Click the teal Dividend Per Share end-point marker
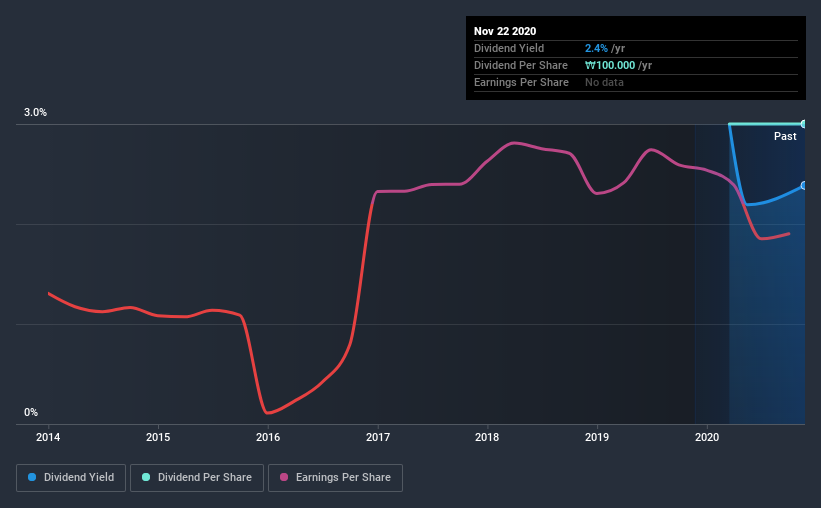 (803, 124)
